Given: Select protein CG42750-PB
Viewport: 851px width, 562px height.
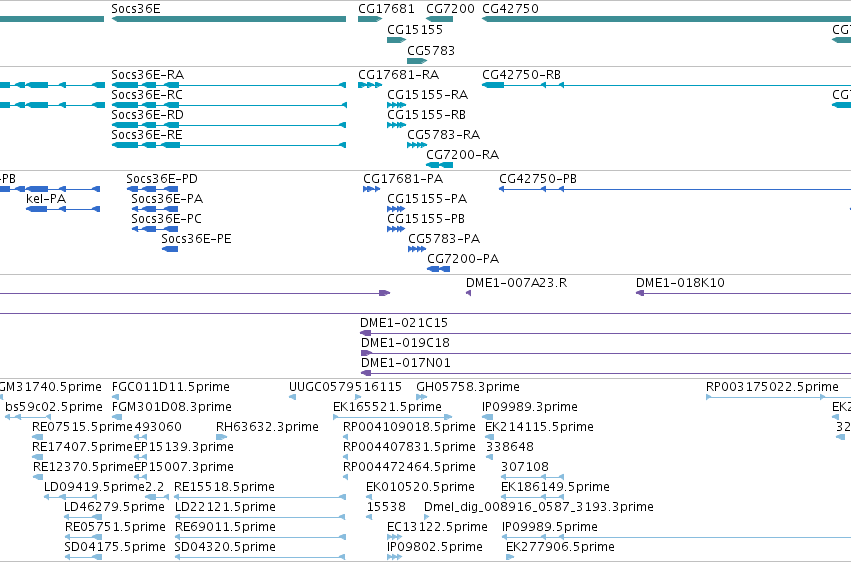Looking at the screenshot, I should (x=675, y=189).
